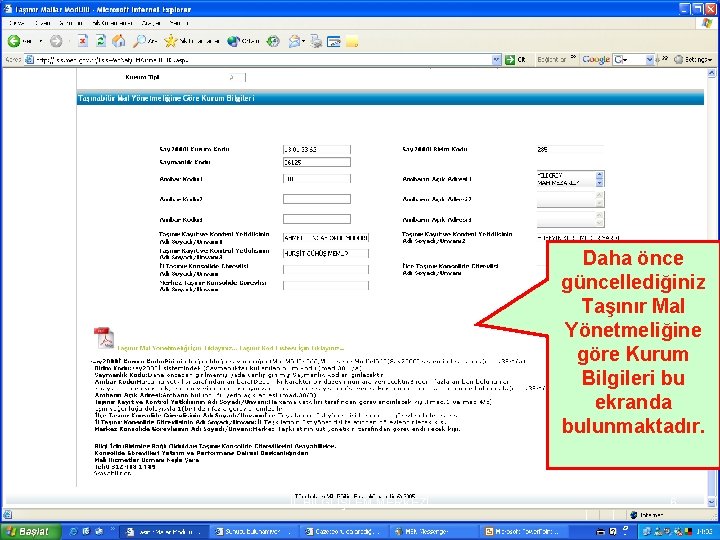Go to the Home page icon

pyautogui.click(x=119, y=41)
